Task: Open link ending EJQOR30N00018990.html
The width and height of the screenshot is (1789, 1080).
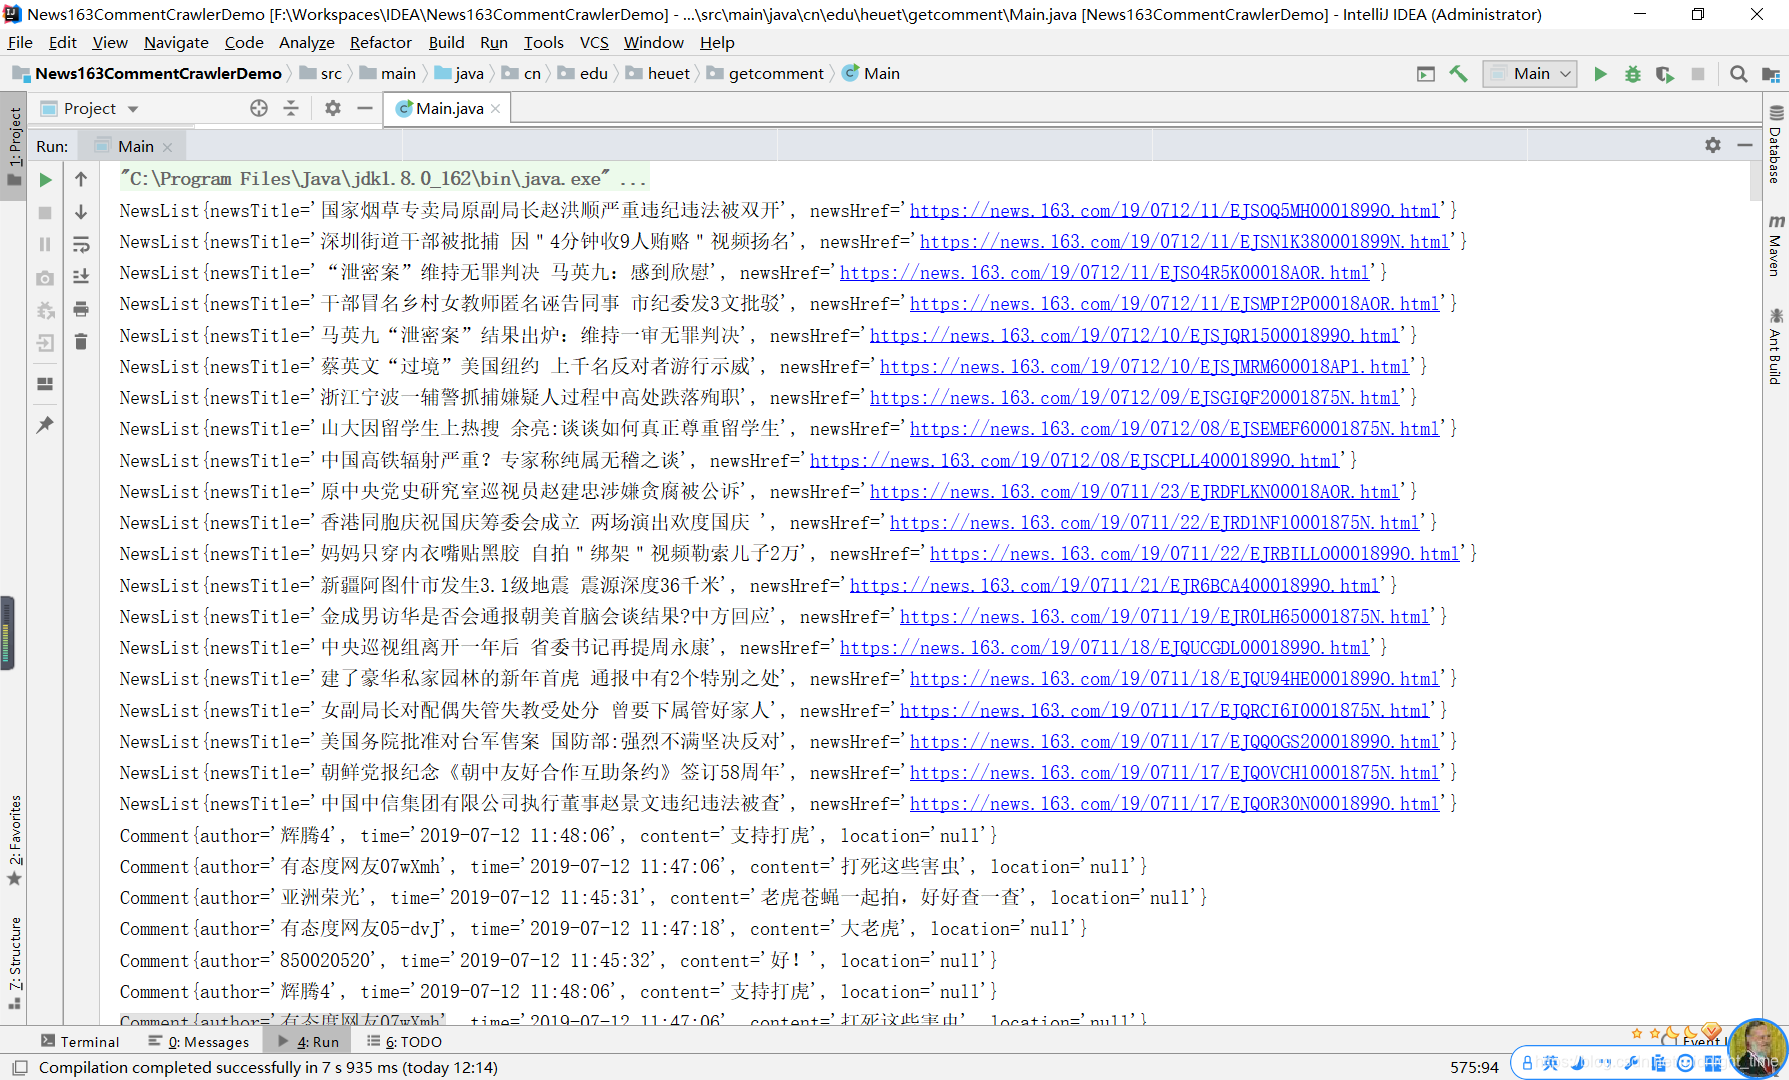Action: pos(1174,804)
